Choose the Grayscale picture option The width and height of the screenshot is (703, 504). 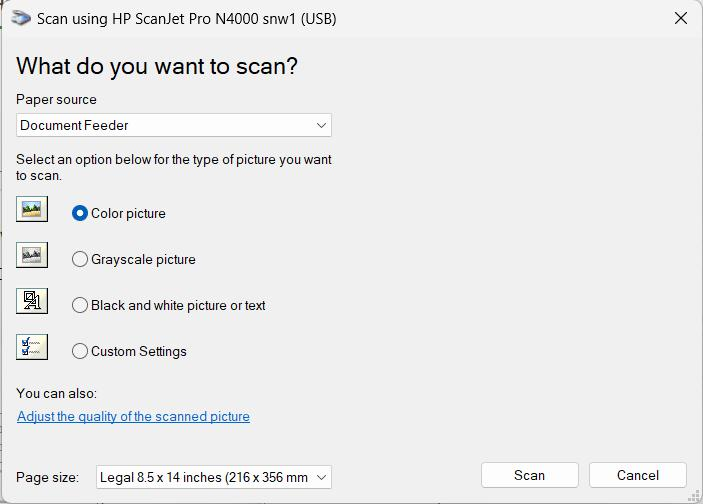80,259
